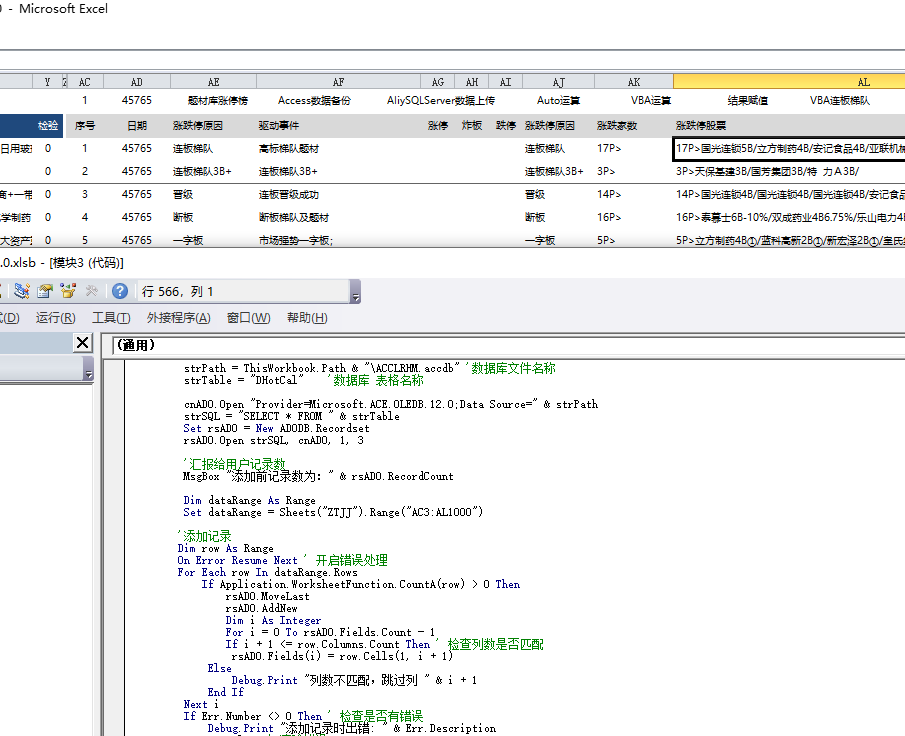905x736 pixels.
Task: Click the 行 566, 列 1 position field
Action: point(242,292)
